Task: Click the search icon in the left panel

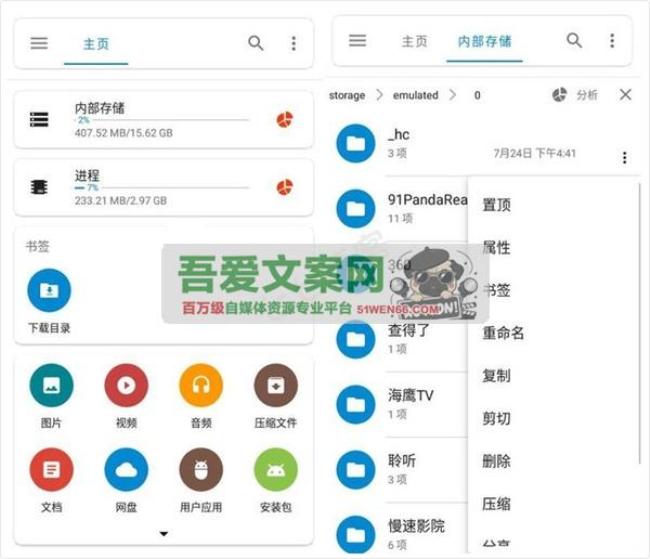Action: (256, 43)
